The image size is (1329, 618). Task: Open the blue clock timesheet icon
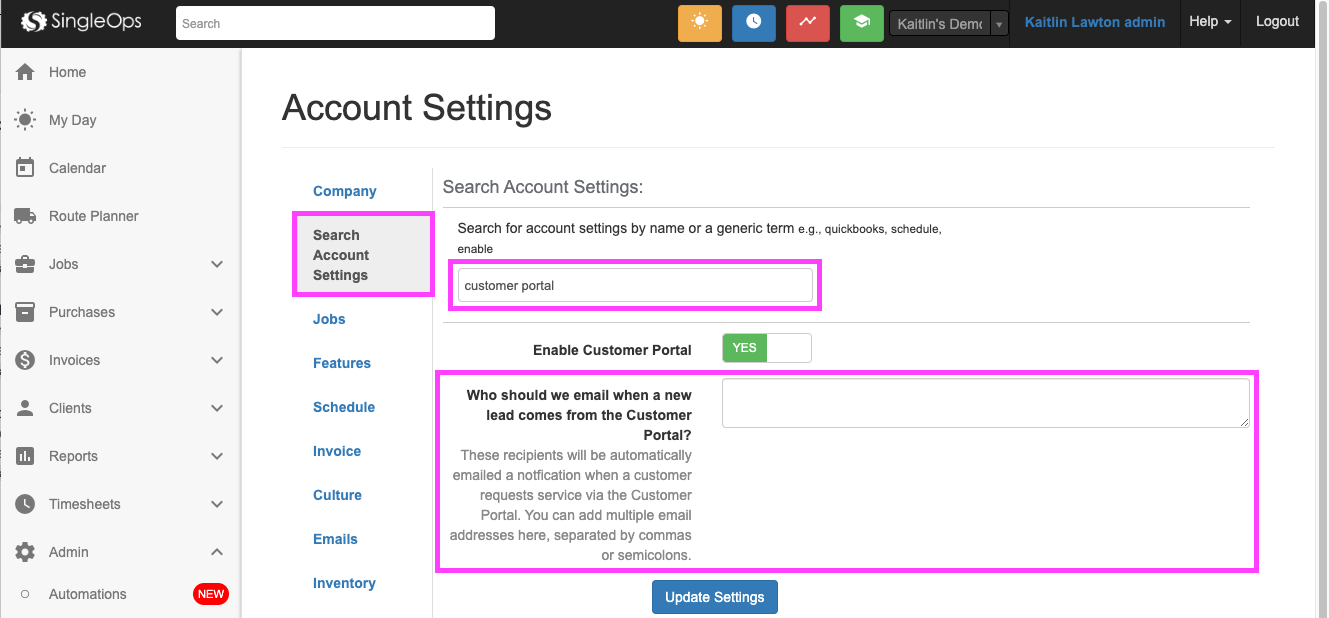pyautogui.click(x=753, y=23)
